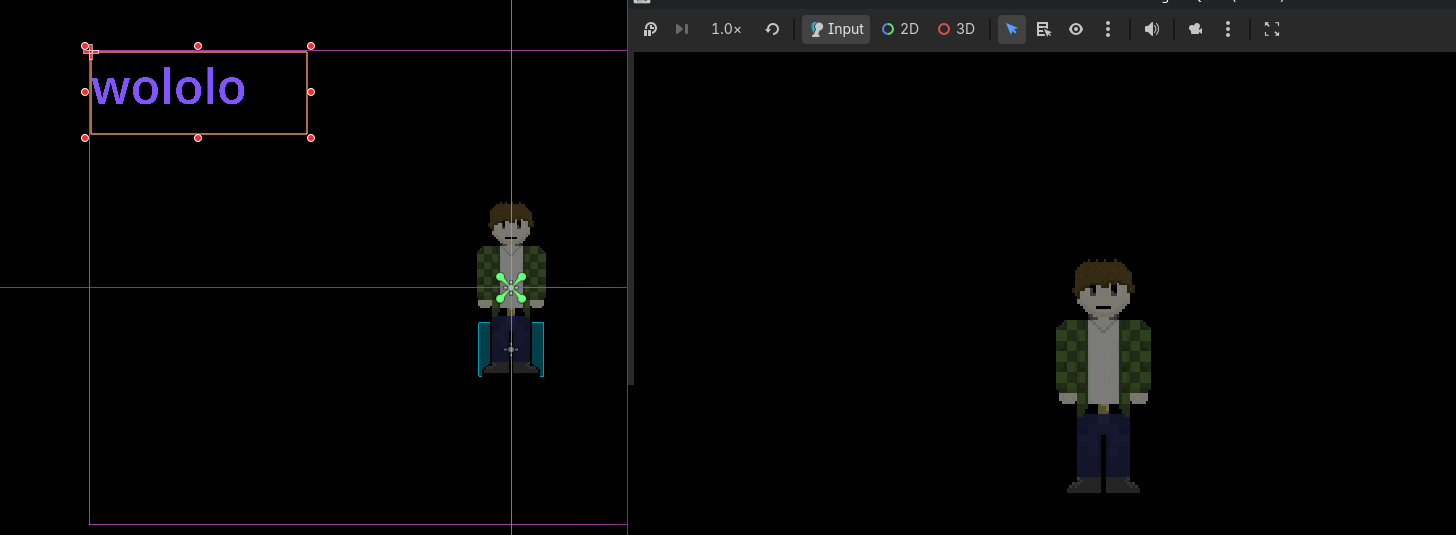
Task: Click the green cross marker on the character
Action: (x=511, y=288)
